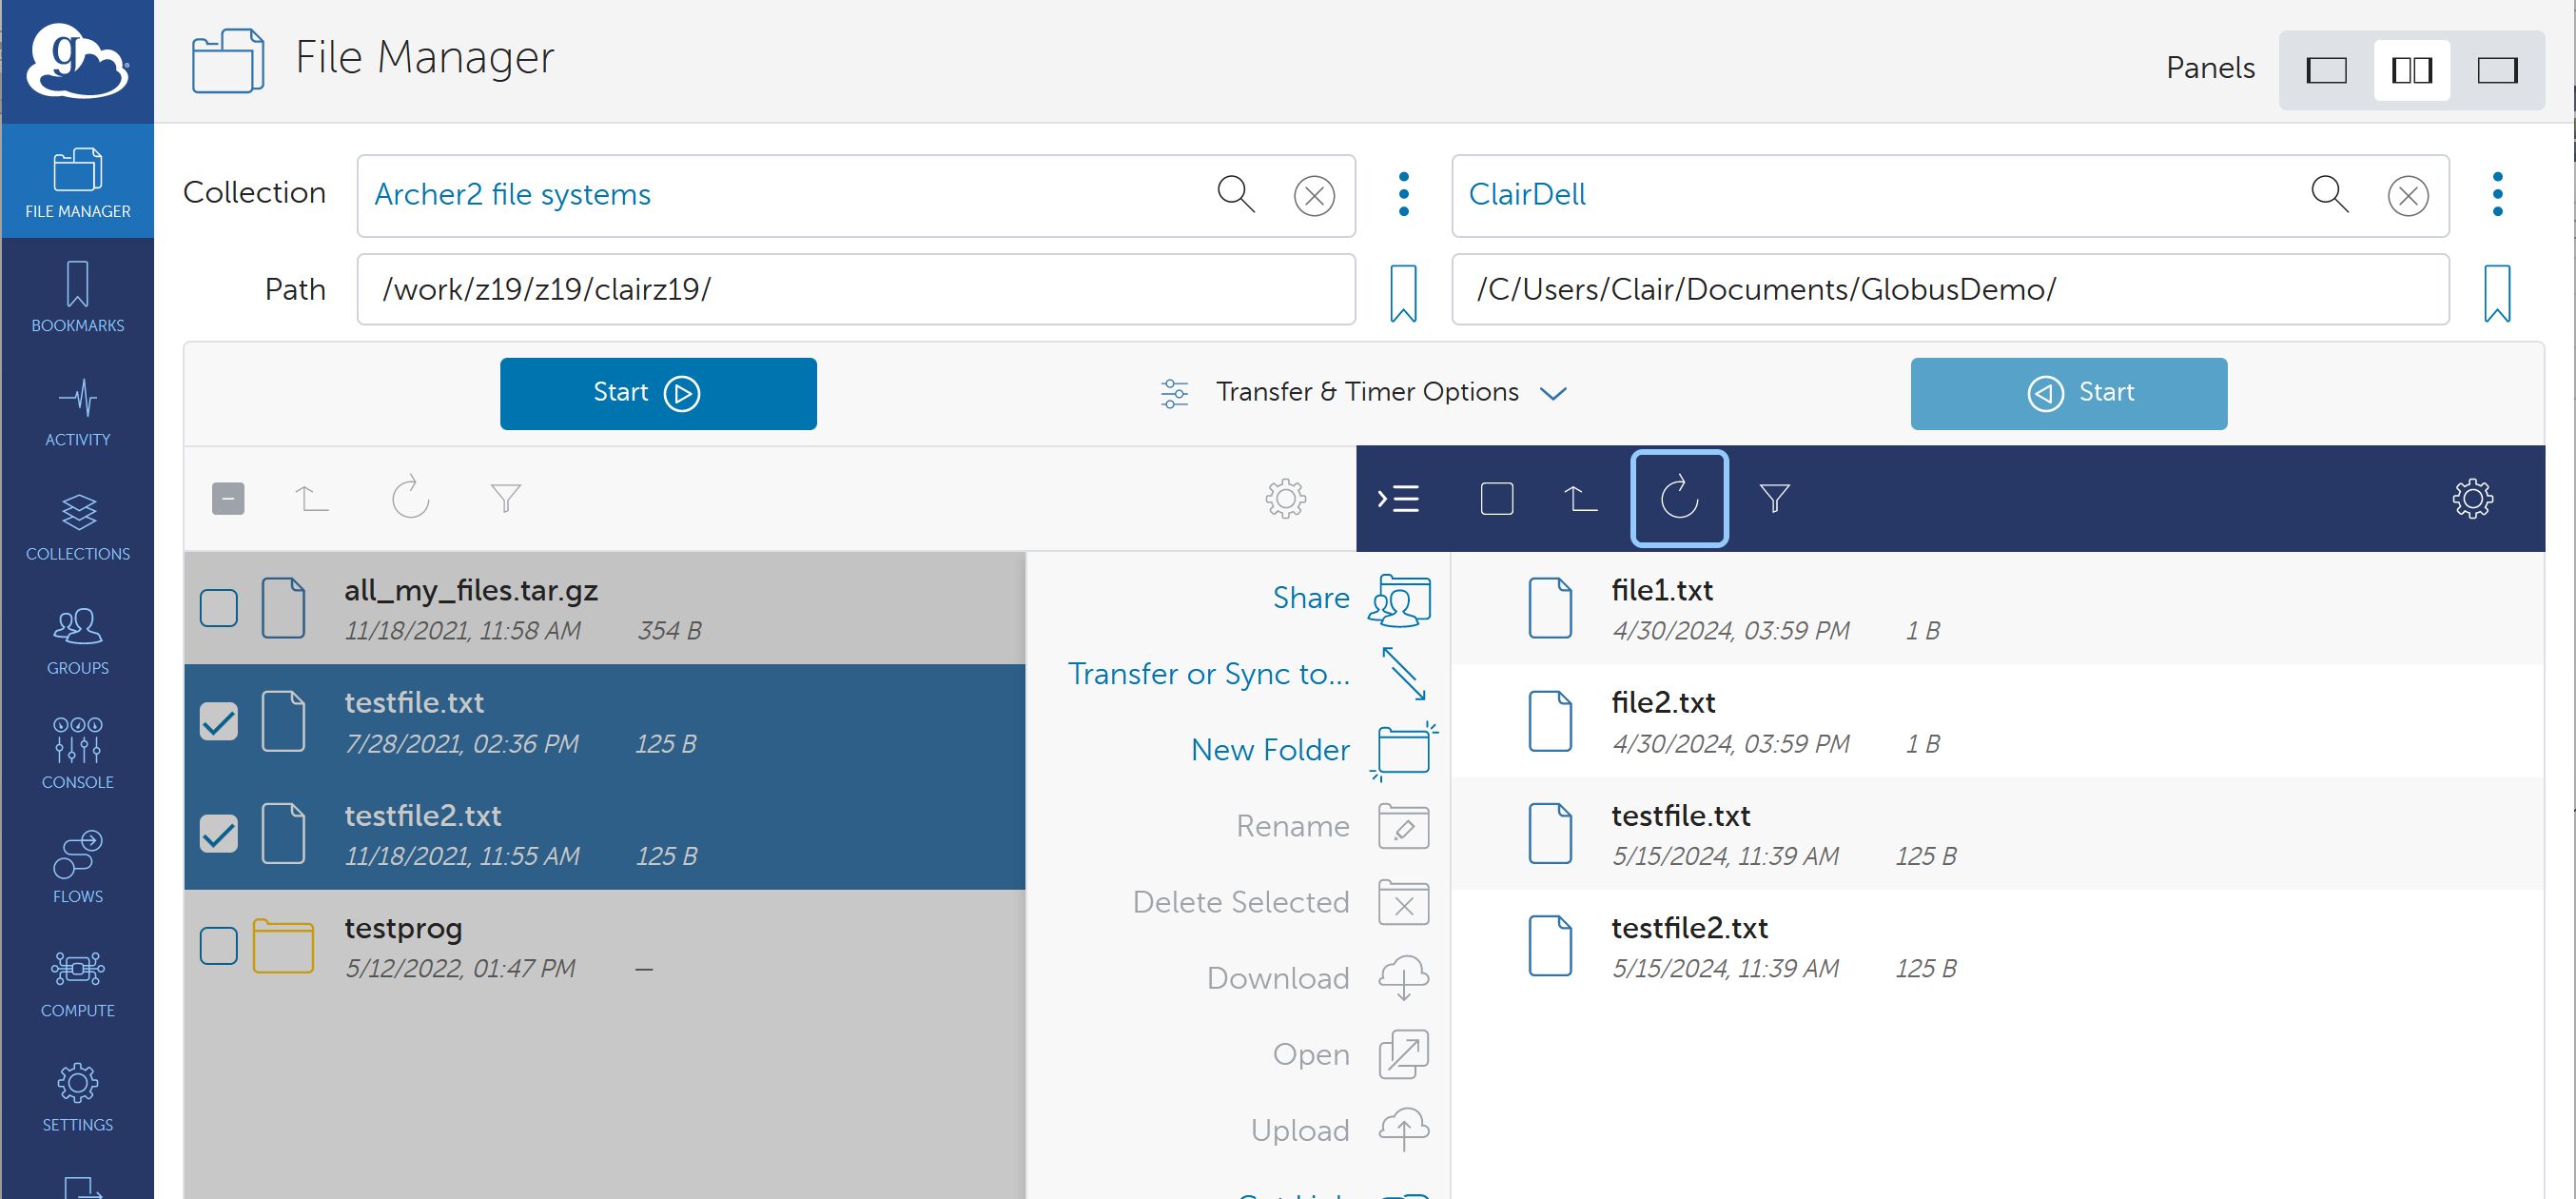Select File Manager in the sidebar

[x=77, y=181]
